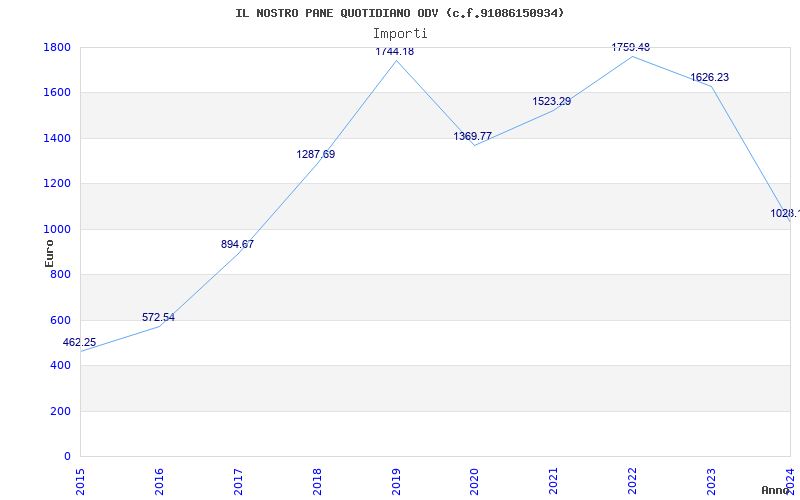Click the 2021 x-axis year label
Image resolution: width=800 pixels, height=500 pixels.
tap(554, 482)
